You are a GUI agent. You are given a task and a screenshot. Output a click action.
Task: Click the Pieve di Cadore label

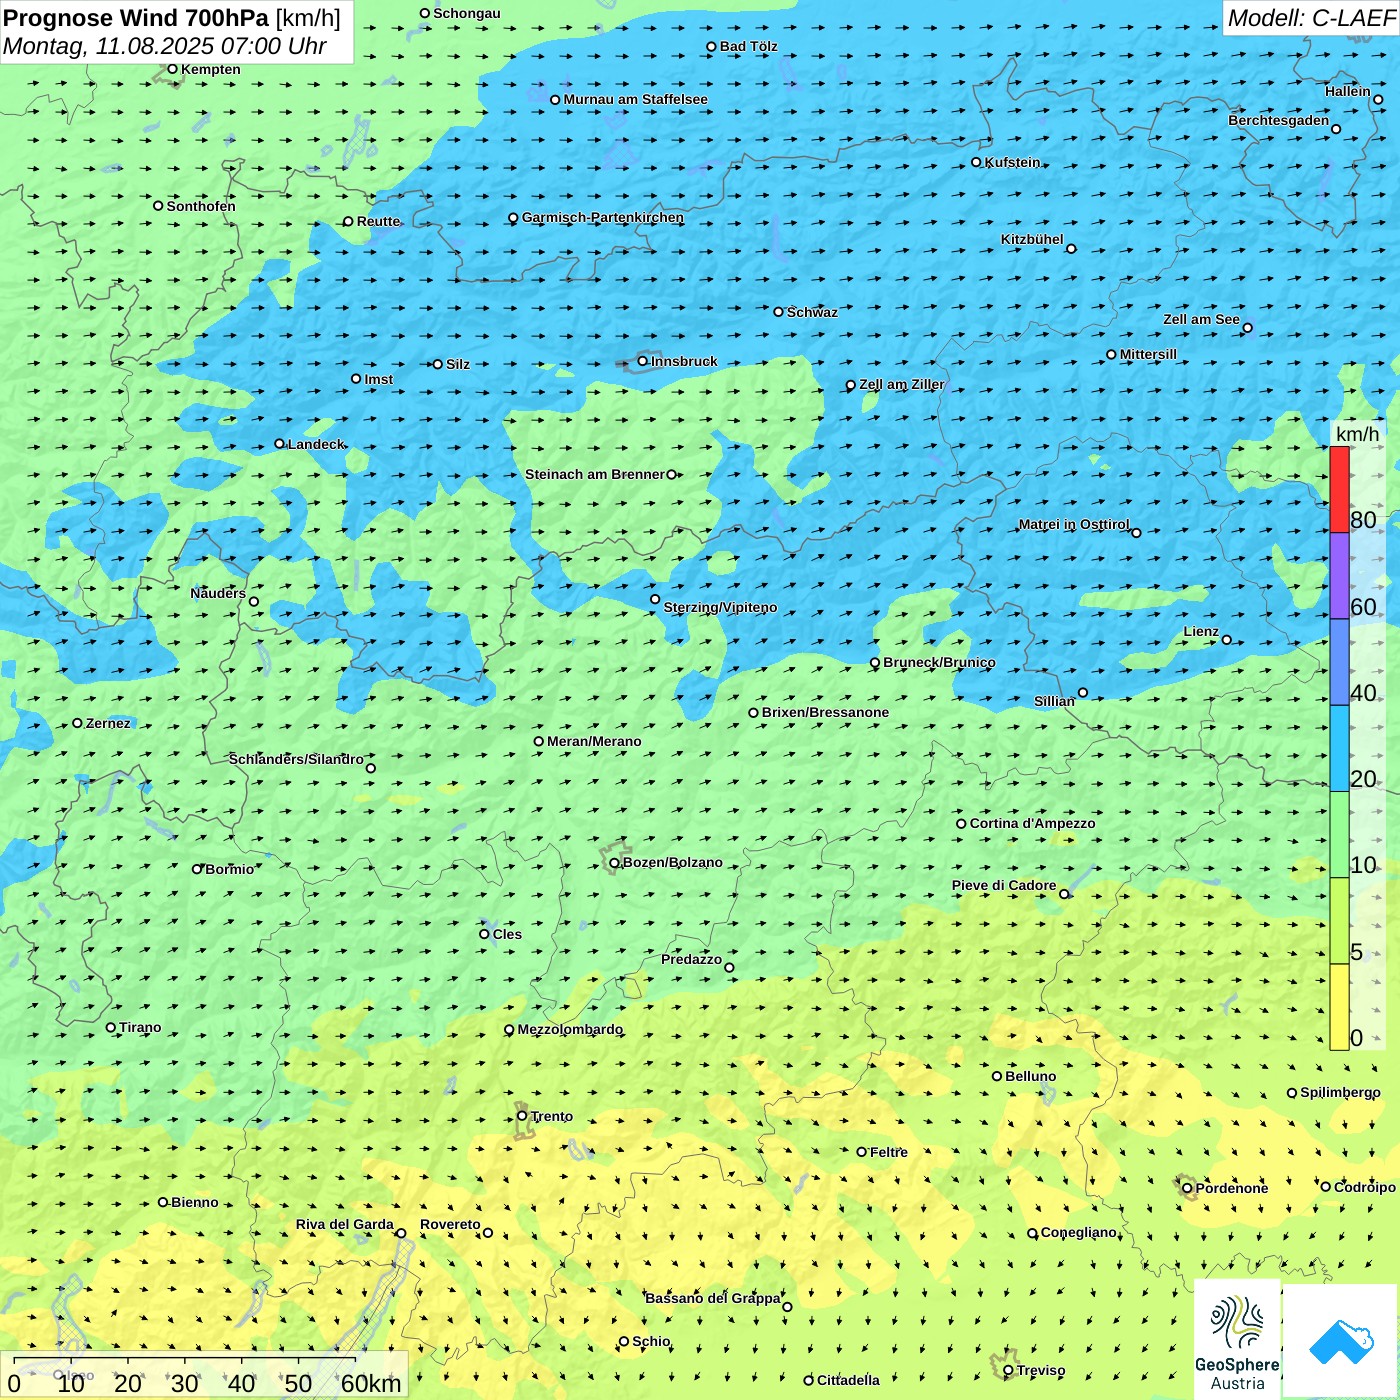(1004, 885)
